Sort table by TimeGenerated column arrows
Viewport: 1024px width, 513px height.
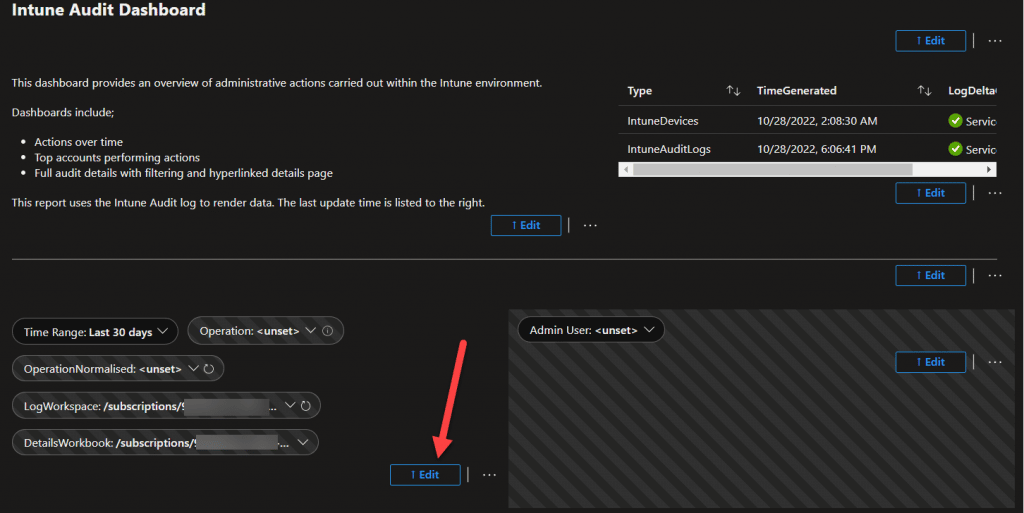coord(924,91)
